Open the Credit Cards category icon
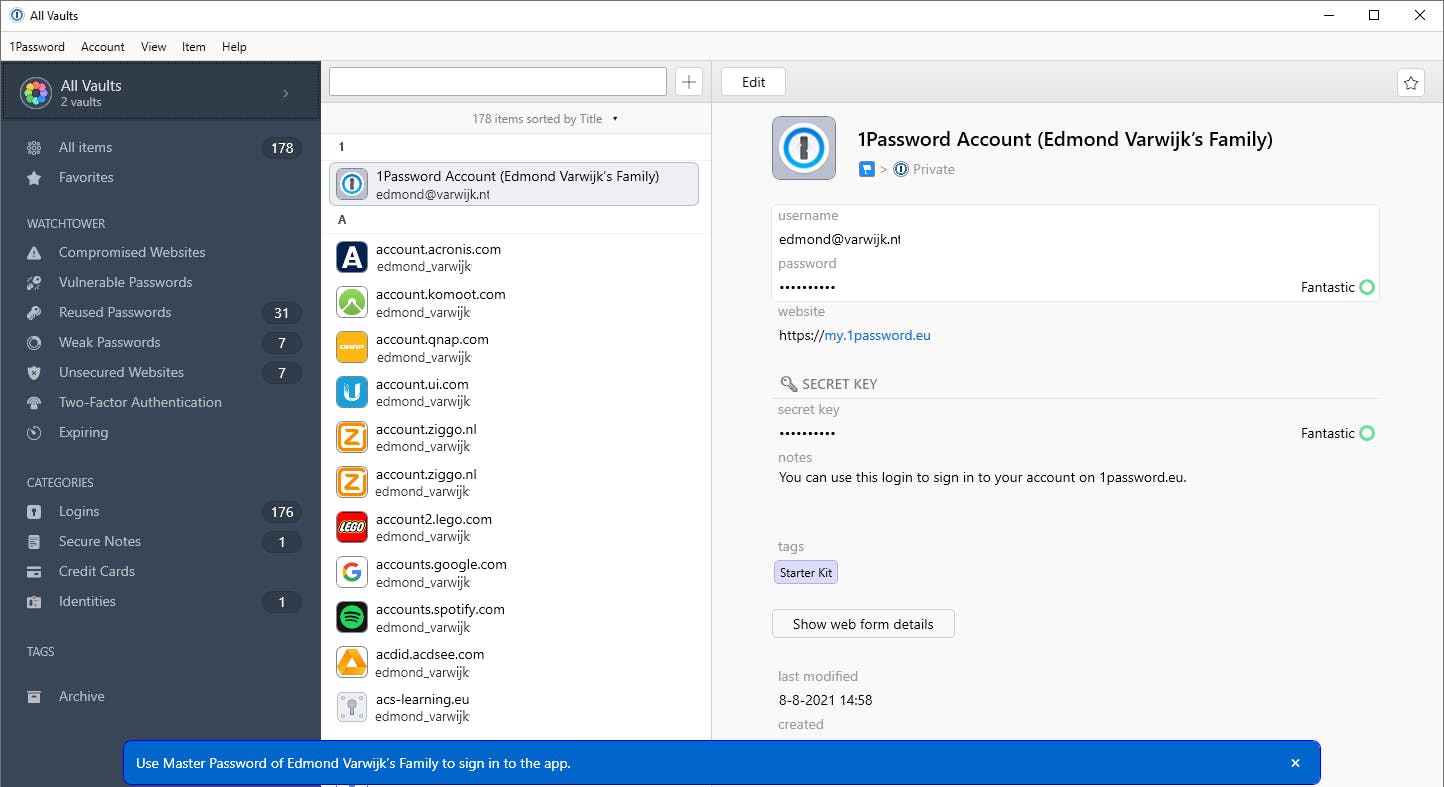This screenshot has width=1444, height=787. tap(34, 572)
